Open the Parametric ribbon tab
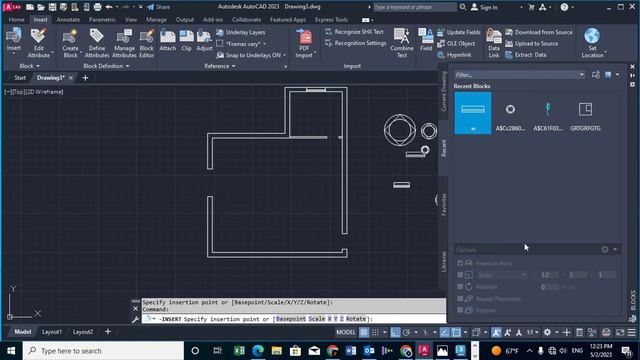Image resolution: width=640 pixels, height=360 pixels. coord(102,20)
